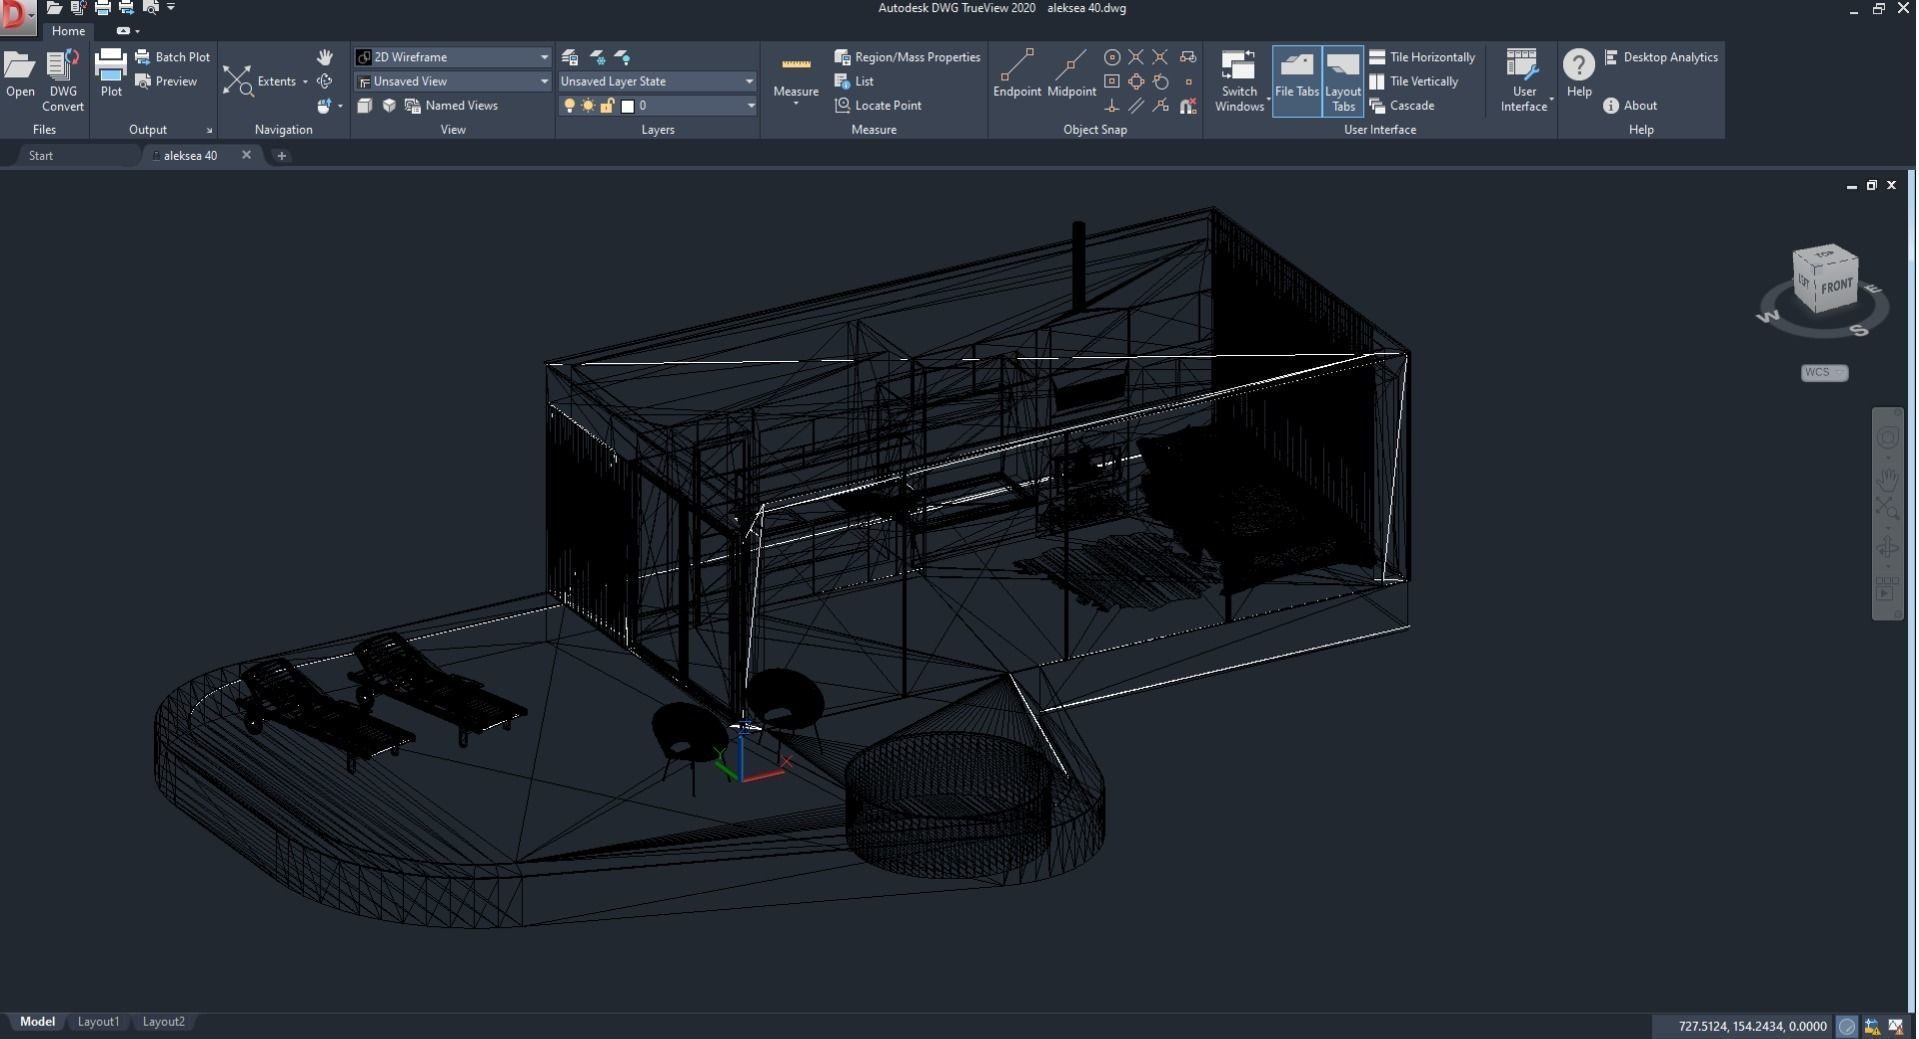The height and width of the screenshot is (1039, 1919).
Task: Click the Open file icon in ribbon
Action: pos(20,74)
